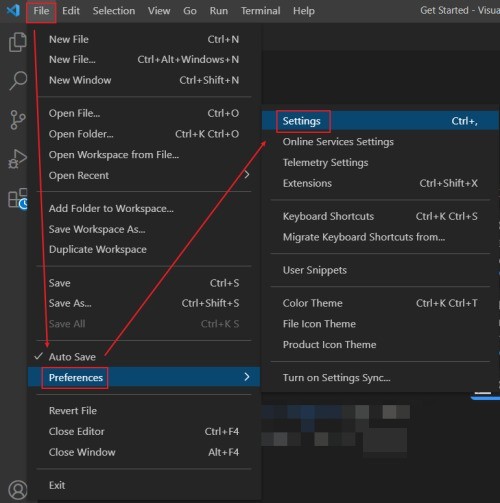The height and width of the screenshot is (503, 500).
Task: Click Save in the File menu
Action: click(x=144, y=283)
